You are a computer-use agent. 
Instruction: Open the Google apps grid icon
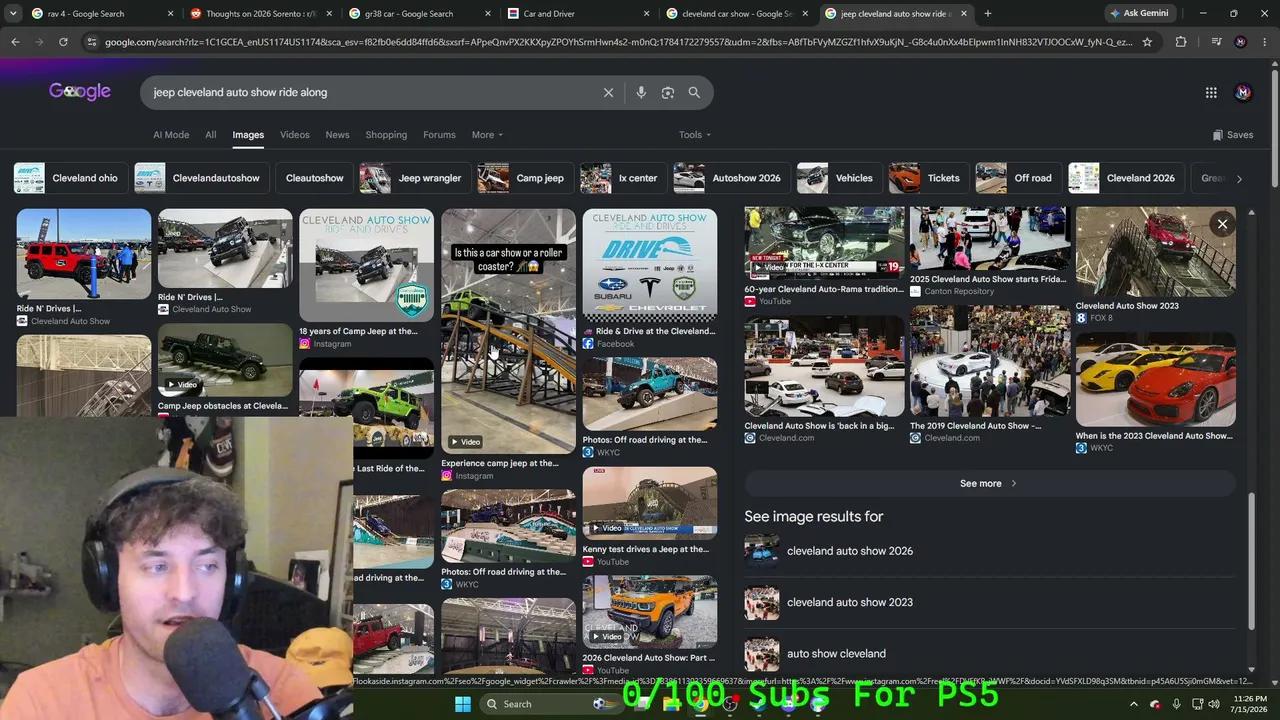[x=1211, y=92]
